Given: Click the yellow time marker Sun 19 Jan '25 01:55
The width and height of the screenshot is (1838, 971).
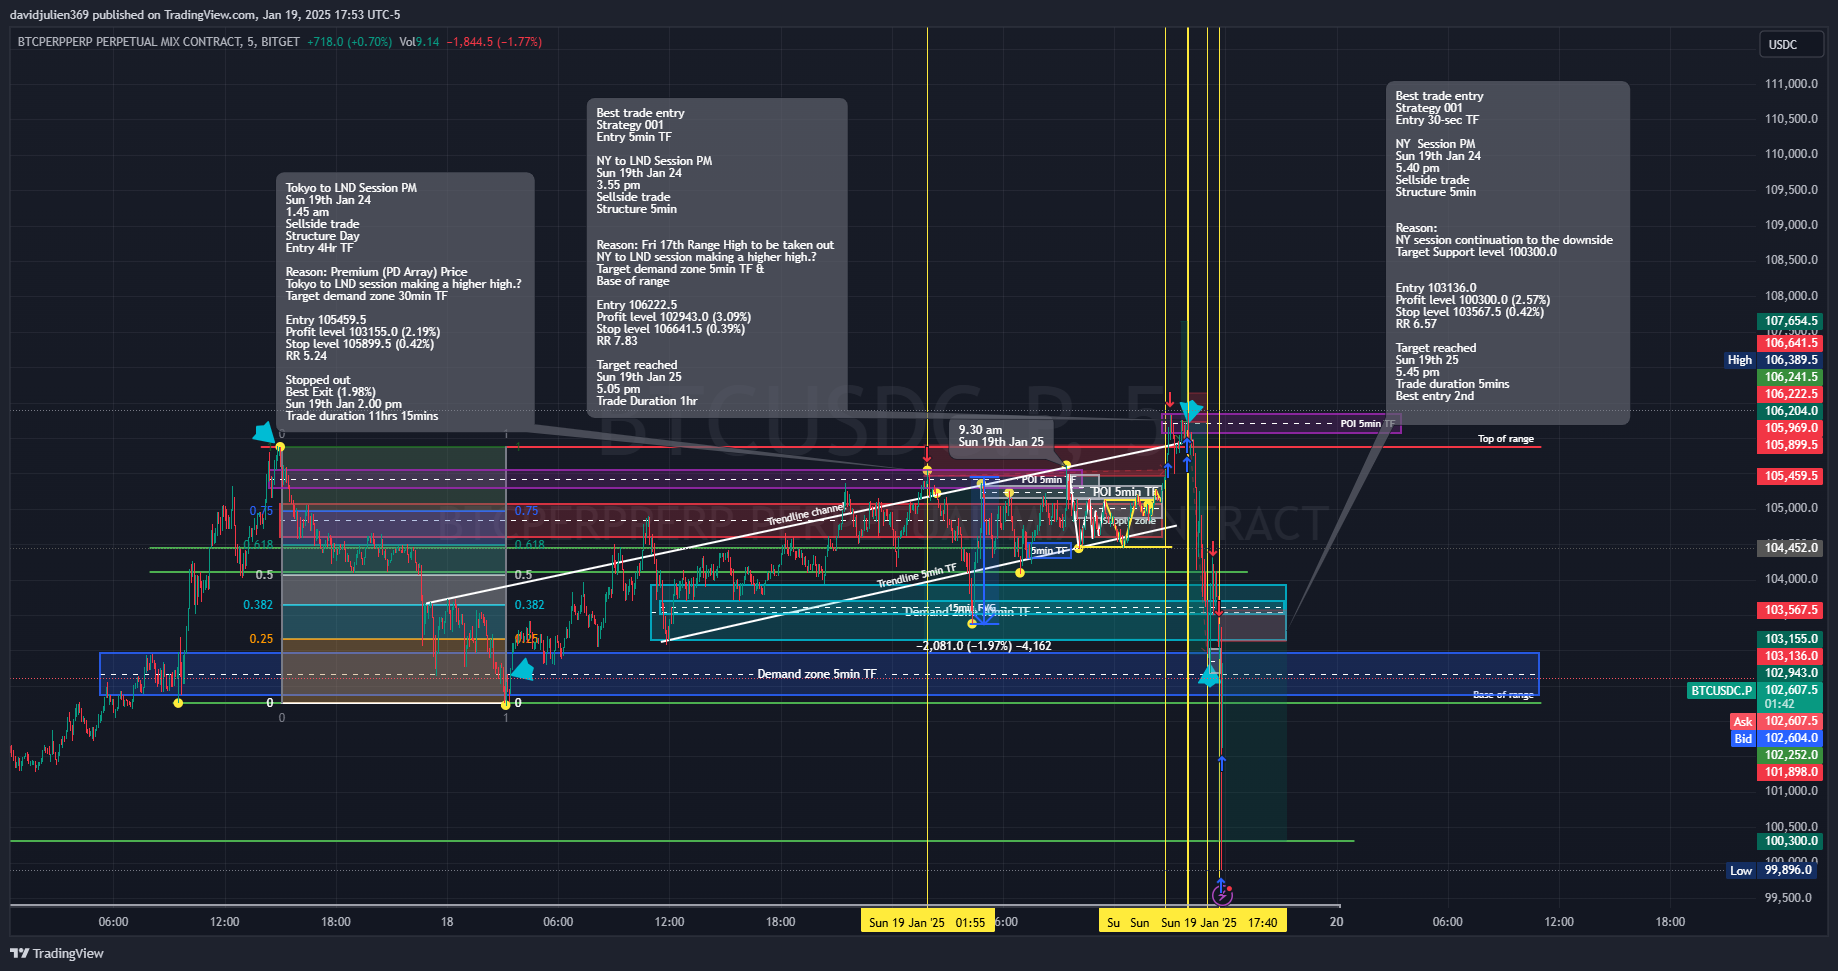Looking at the screenshot, I should coord(927,921).
